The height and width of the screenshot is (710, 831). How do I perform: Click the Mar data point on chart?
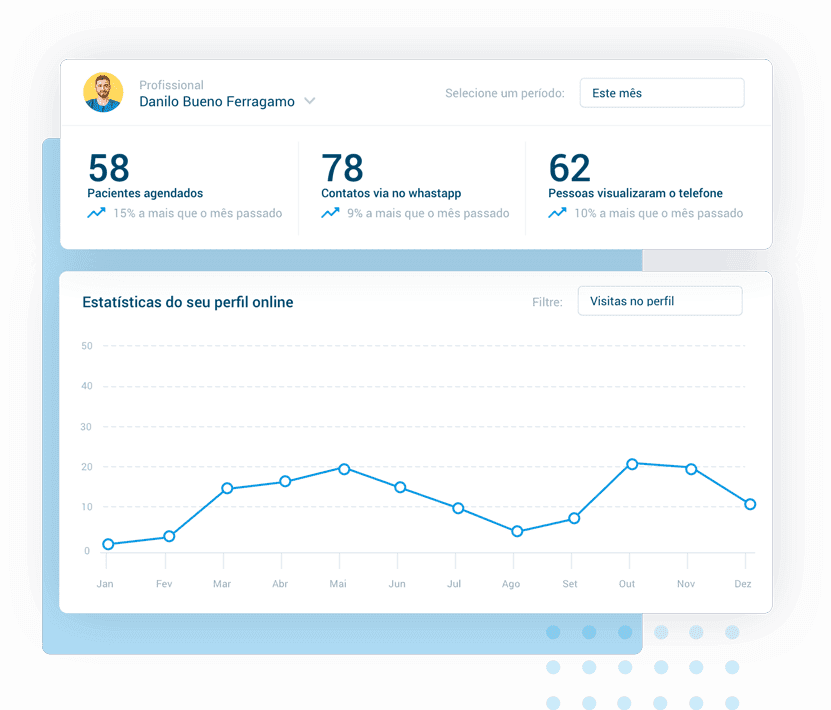point(227,488)
